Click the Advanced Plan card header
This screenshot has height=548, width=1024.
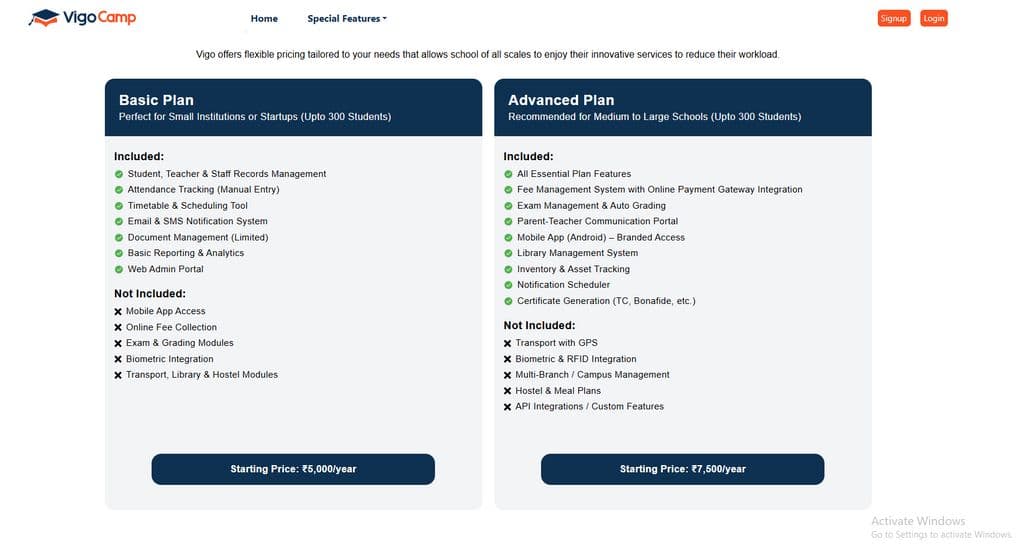[682, 107]
